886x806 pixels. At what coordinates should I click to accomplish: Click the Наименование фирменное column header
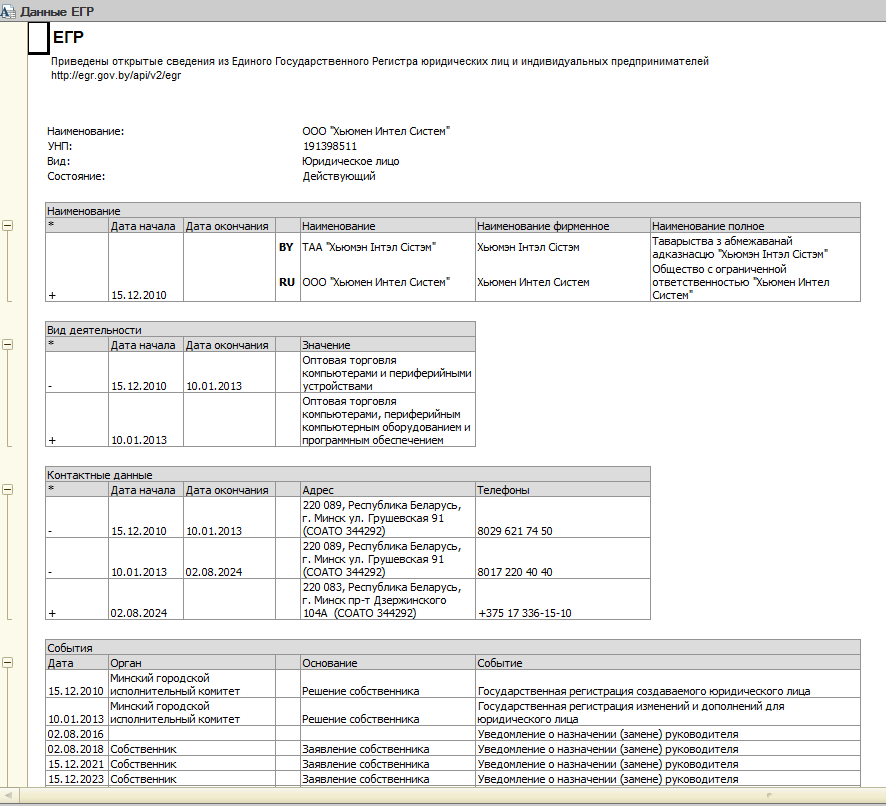[x=543, y=226]
